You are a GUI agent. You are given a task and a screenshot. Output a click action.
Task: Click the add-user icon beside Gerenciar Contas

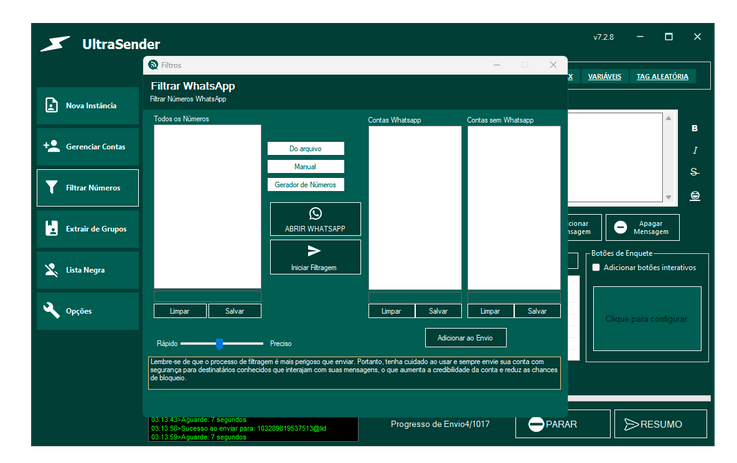point(51,146)
